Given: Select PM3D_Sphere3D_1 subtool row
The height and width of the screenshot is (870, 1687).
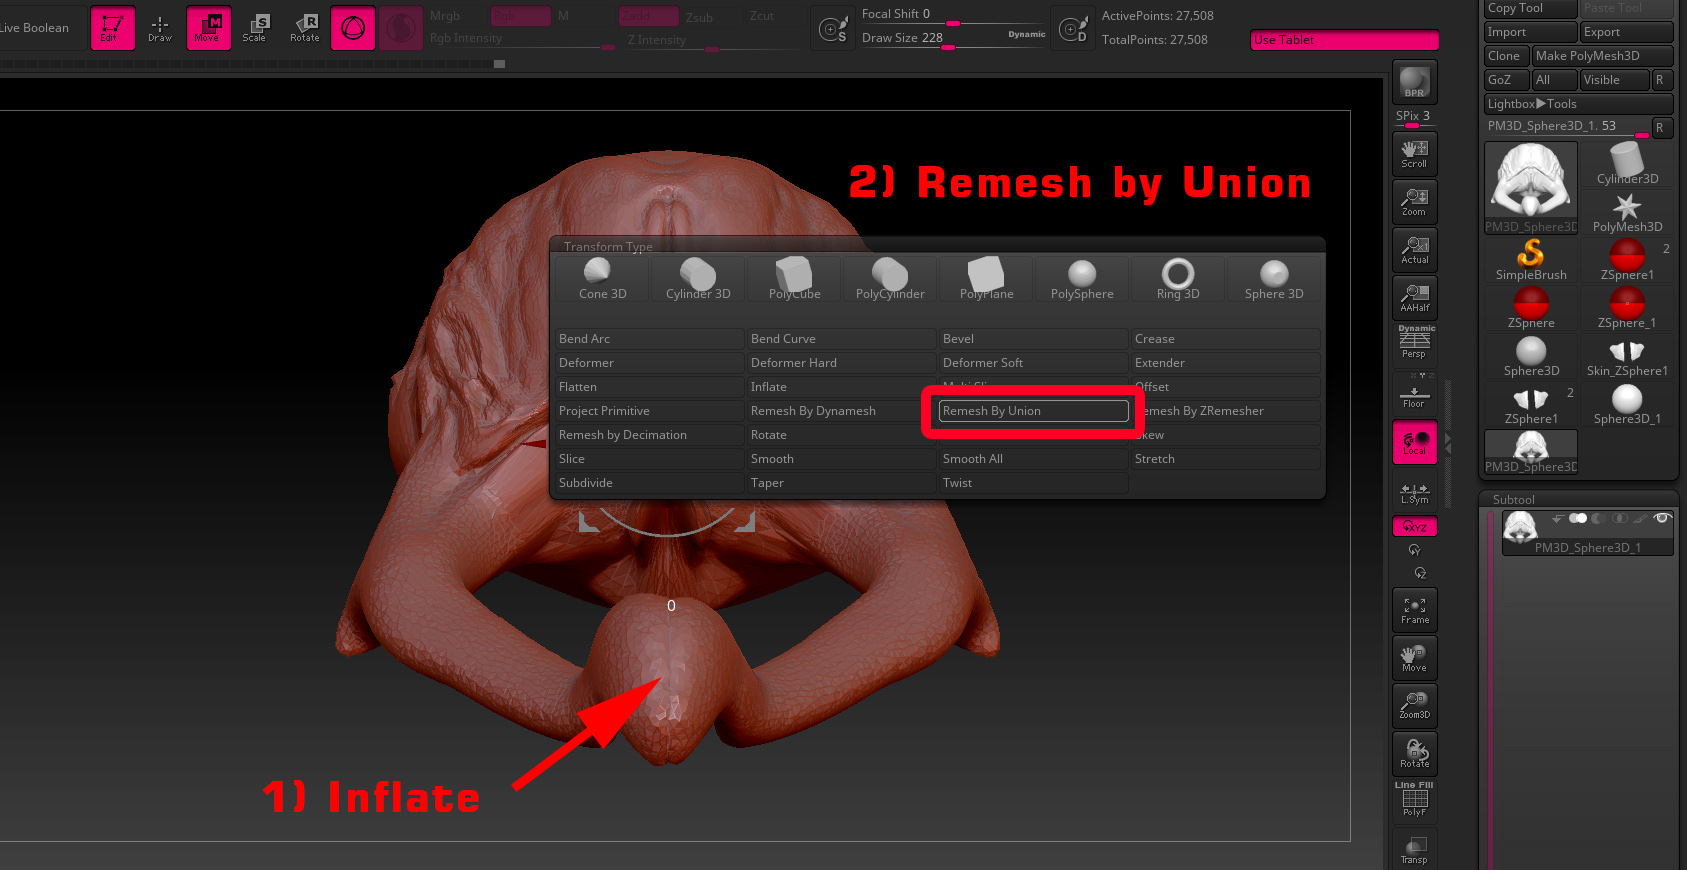Looking at the screenshot, I should point(1588,532).
